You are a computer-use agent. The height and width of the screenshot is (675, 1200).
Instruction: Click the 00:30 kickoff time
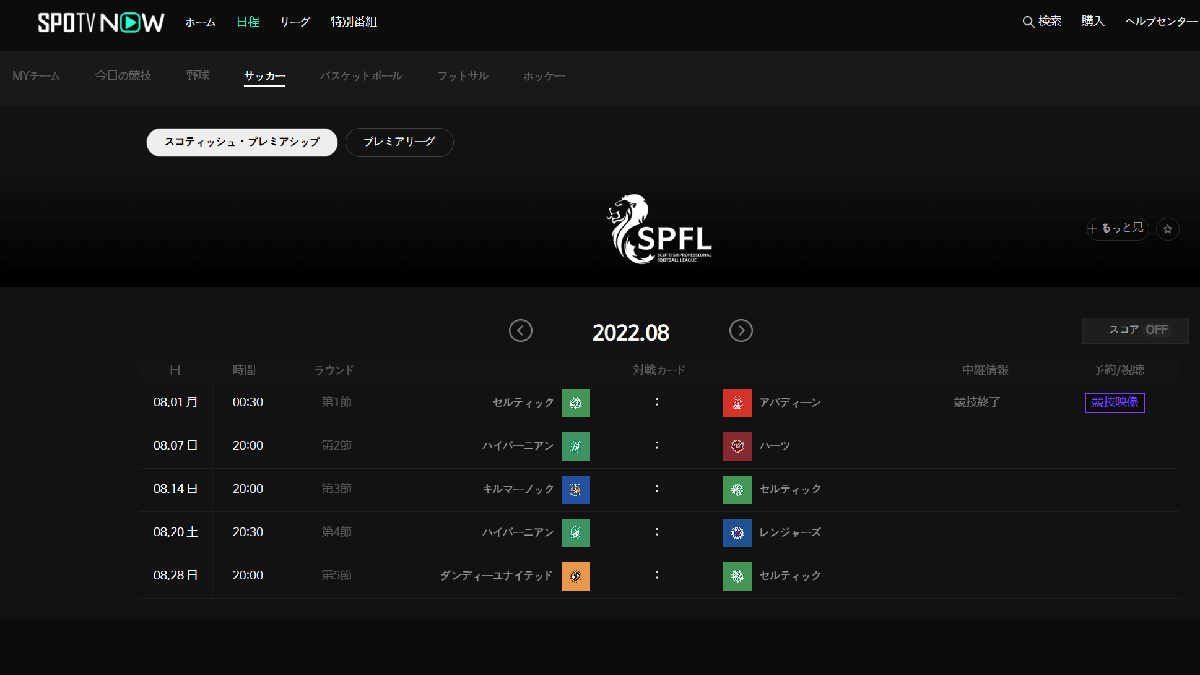[x=248, y=403]
